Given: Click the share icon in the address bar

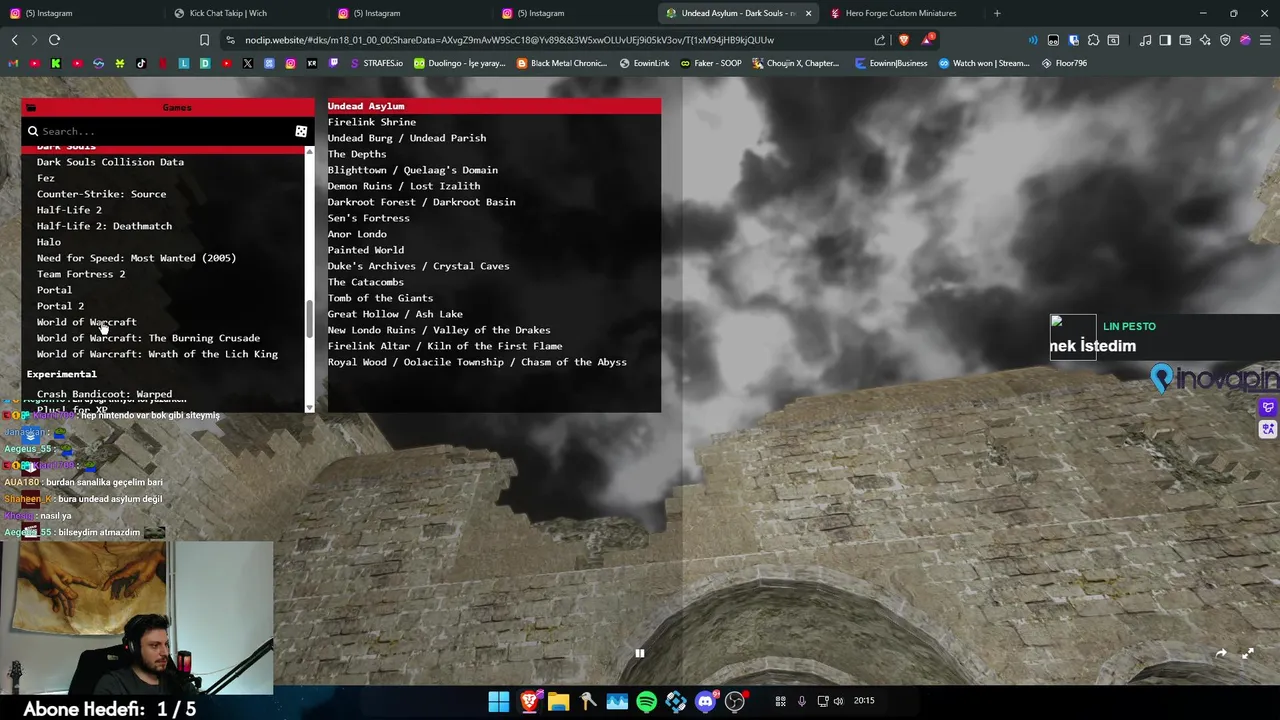Looking at the screenshot, I should point(879,40).
